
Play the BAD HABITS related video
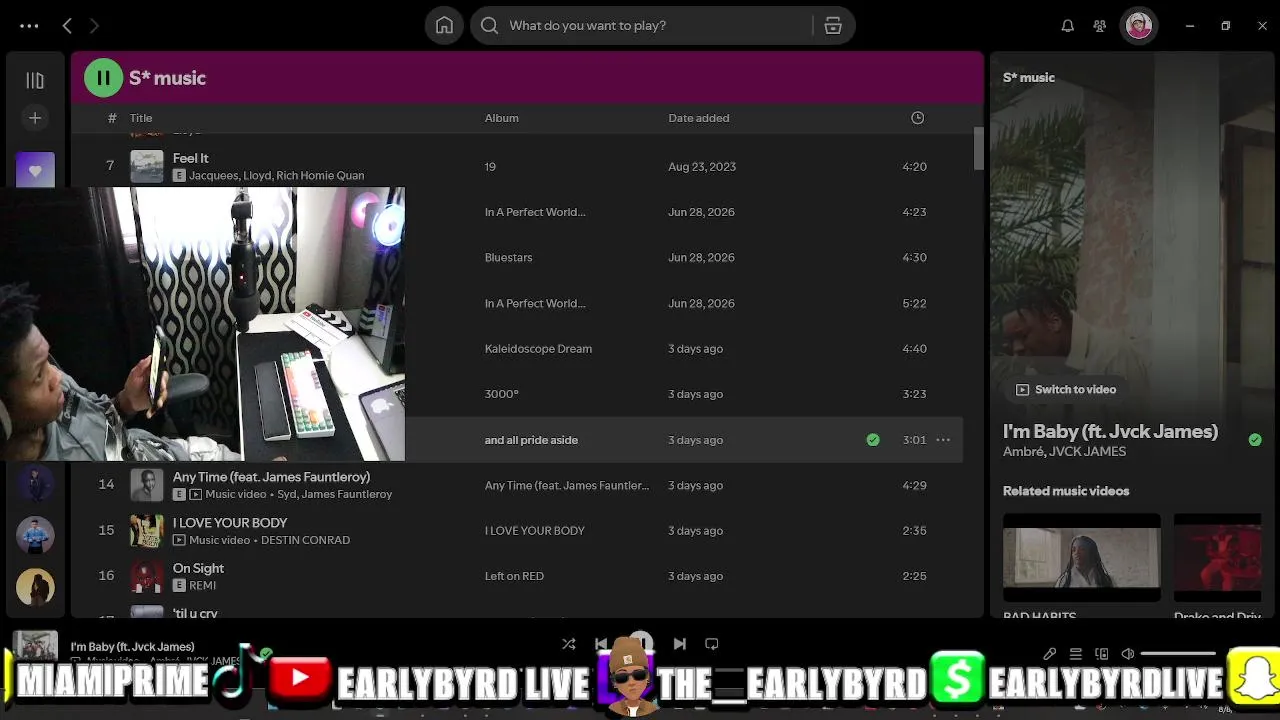tap(1082, 557)
